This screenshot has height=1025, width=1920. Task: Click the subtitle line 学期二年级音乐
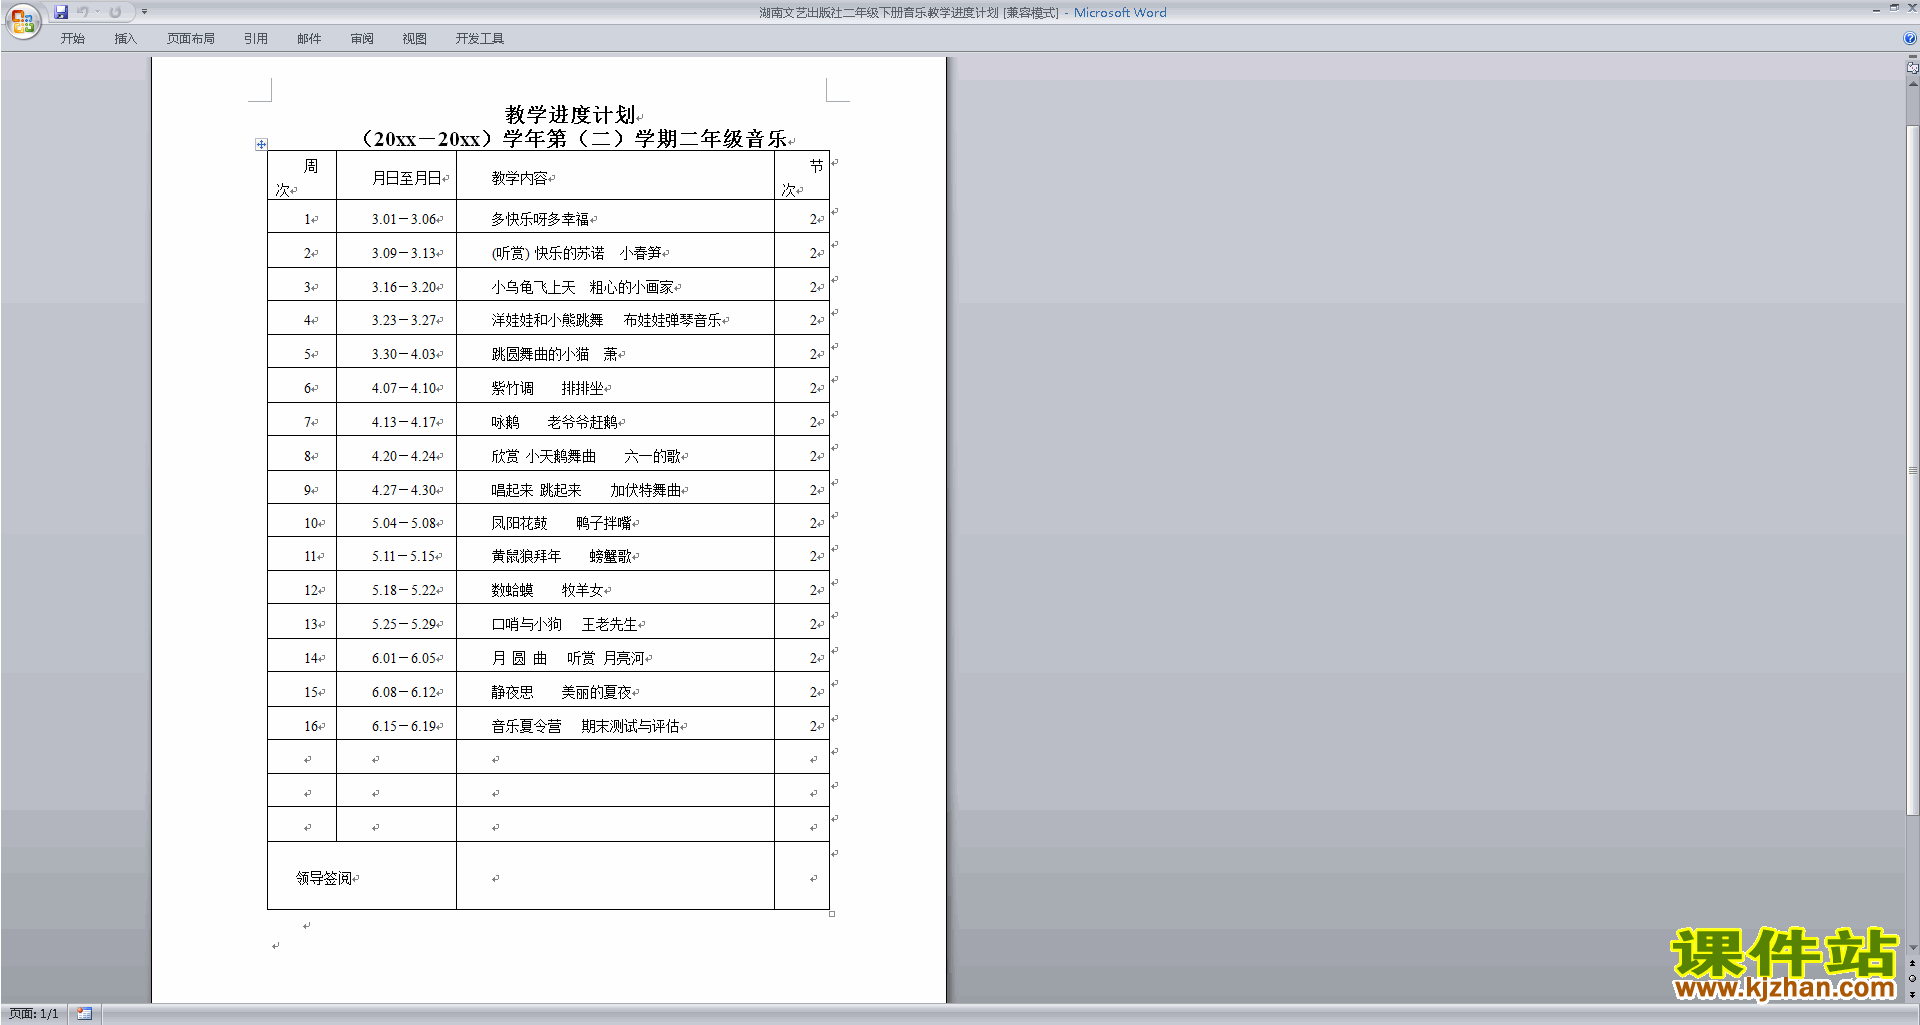[x=710, y=139]
